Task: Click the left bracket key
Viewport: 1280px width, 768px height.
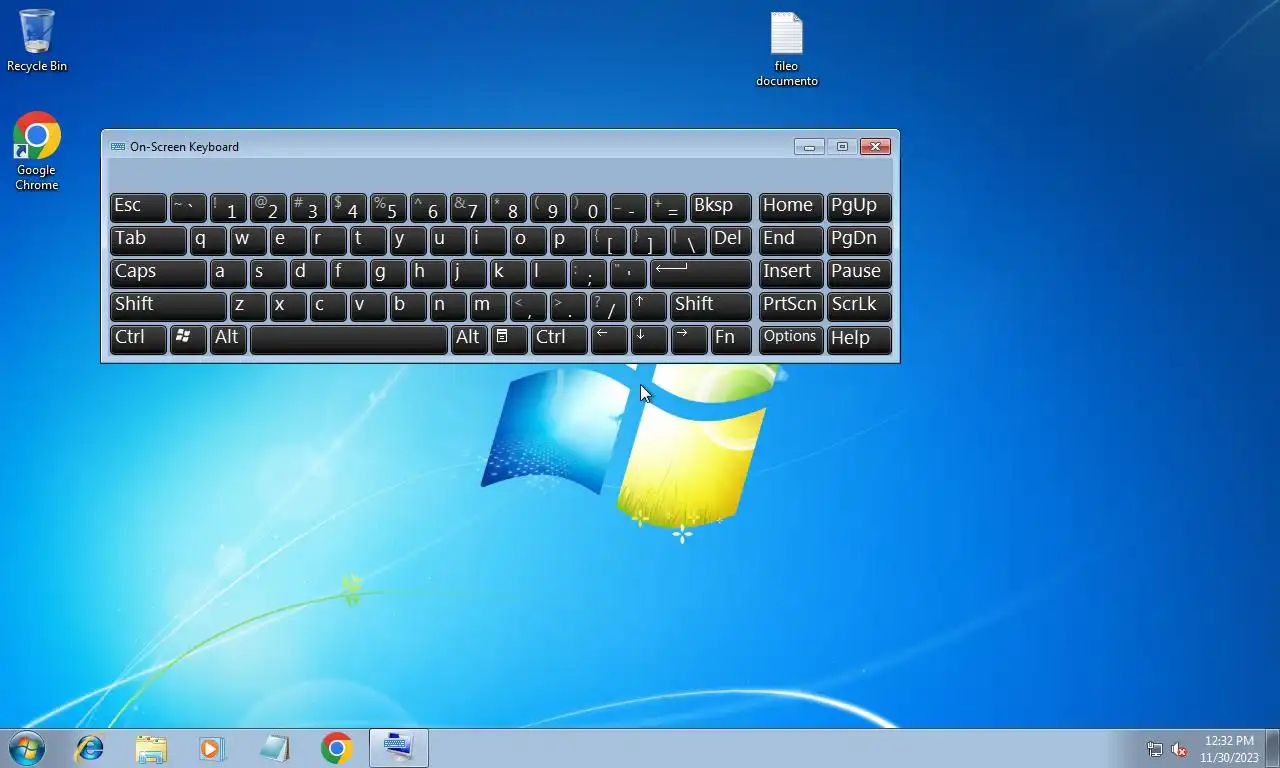Action: [609, 240]
